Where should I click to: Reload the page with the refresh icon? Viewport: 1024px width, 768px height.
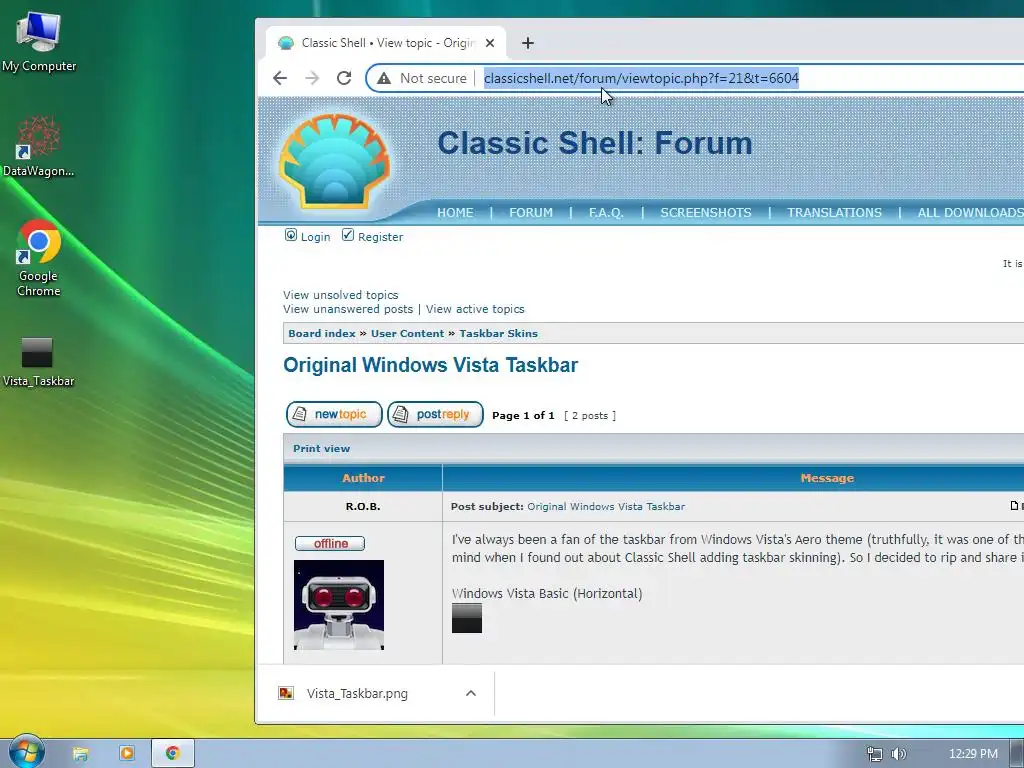[344, 78]
